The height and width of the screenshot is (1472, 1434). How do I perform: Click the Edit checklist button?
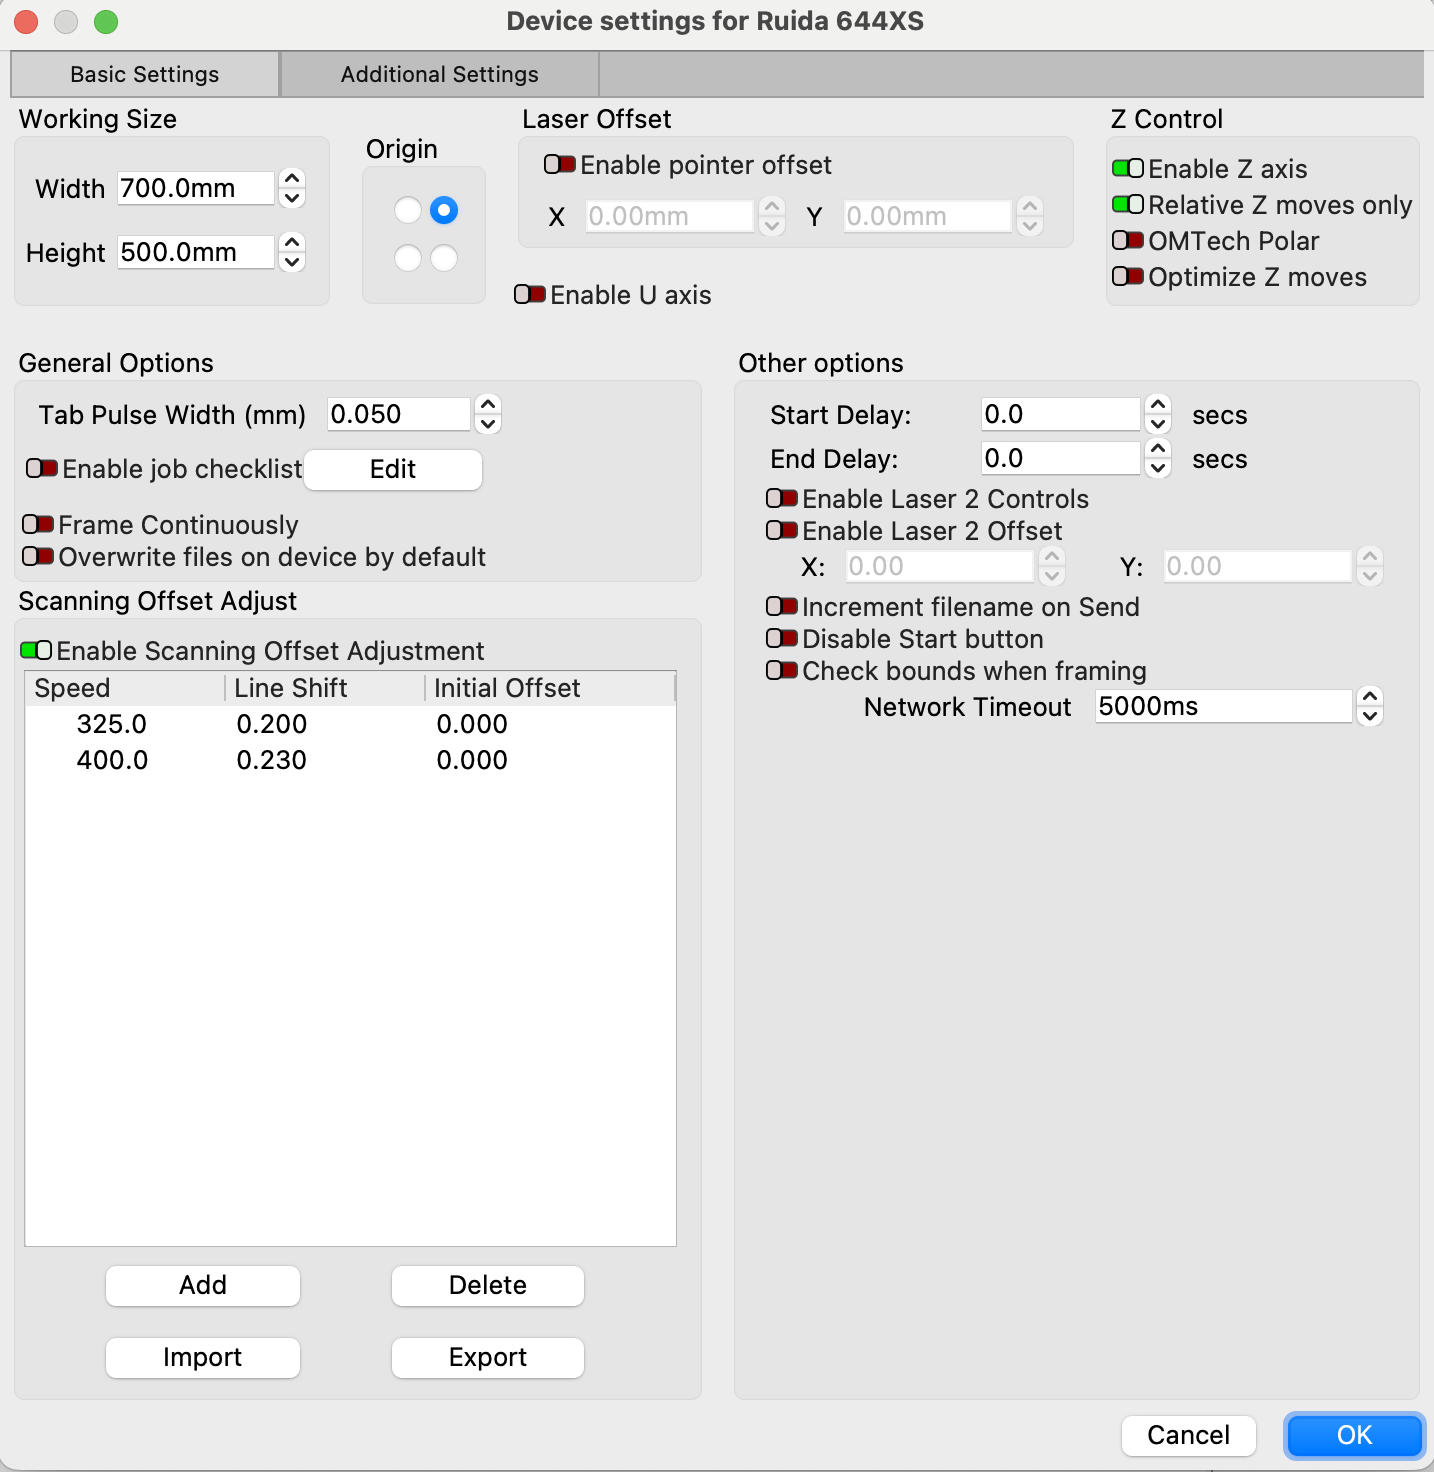pos(393,469)
